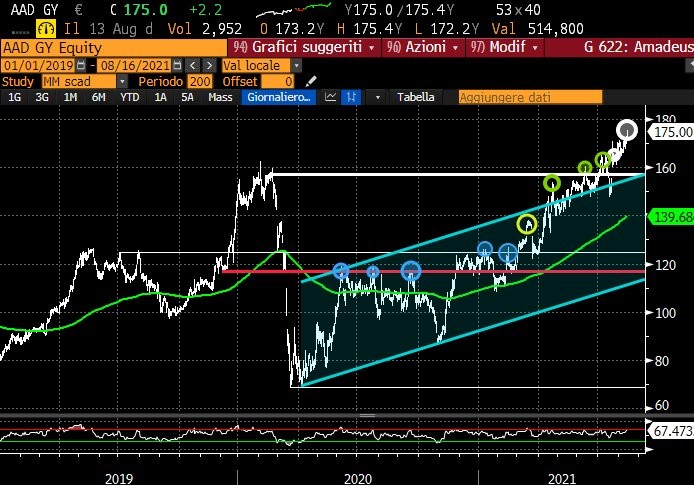The width and height of the screenshot is (694, 485).
Task: Select the 1A time range
Action: click(160, 97)
